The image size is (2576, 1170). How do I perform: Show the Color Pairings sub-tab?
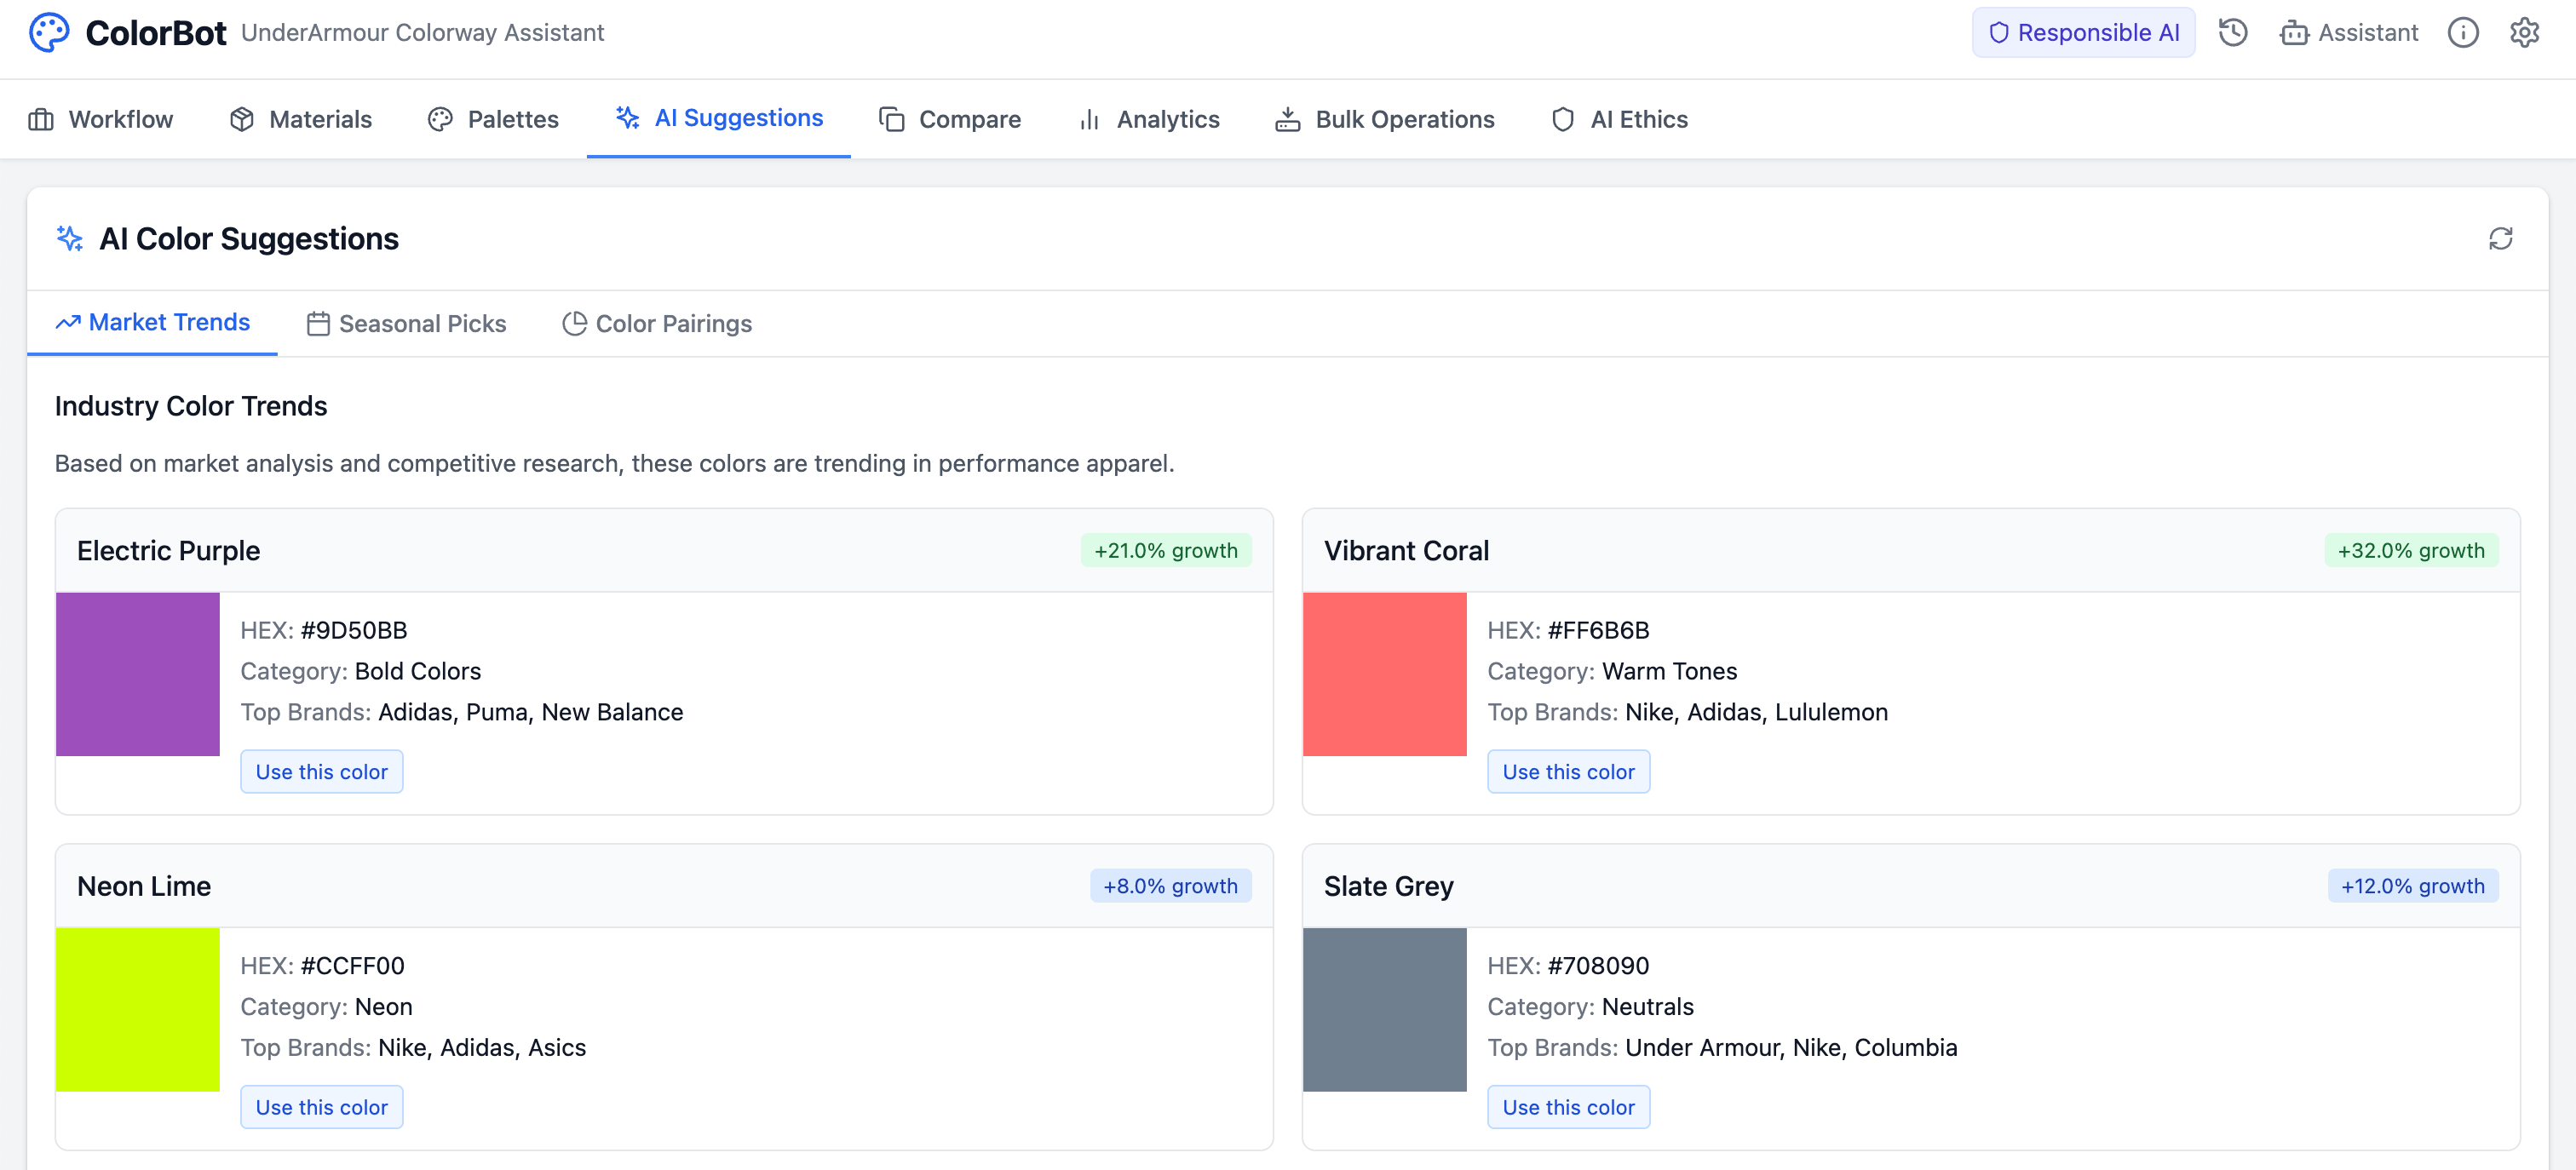pos(657,324)
